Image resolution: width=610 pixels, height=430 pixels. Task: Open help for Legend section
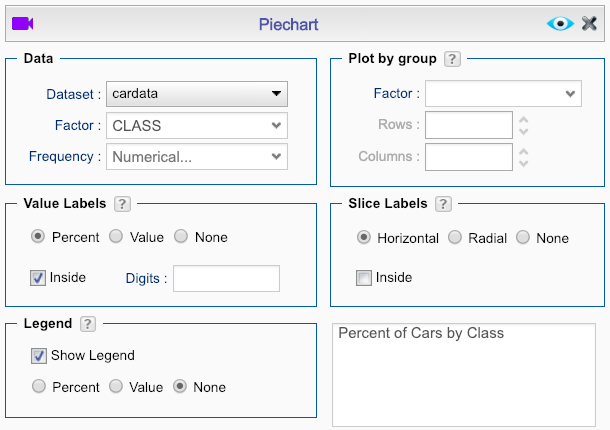tap(88, 324)
